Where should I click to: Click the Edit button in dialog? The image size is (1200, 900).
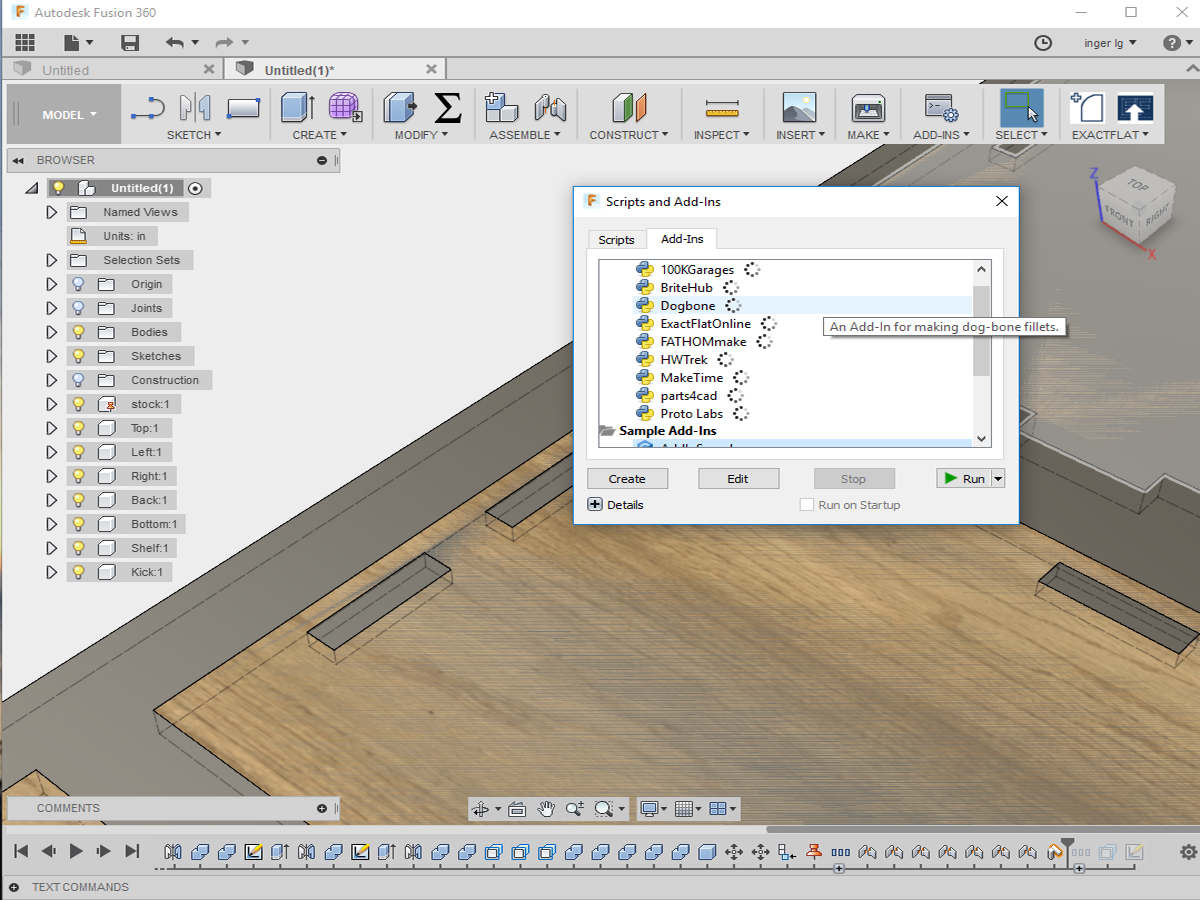click(x=738, y=479)
